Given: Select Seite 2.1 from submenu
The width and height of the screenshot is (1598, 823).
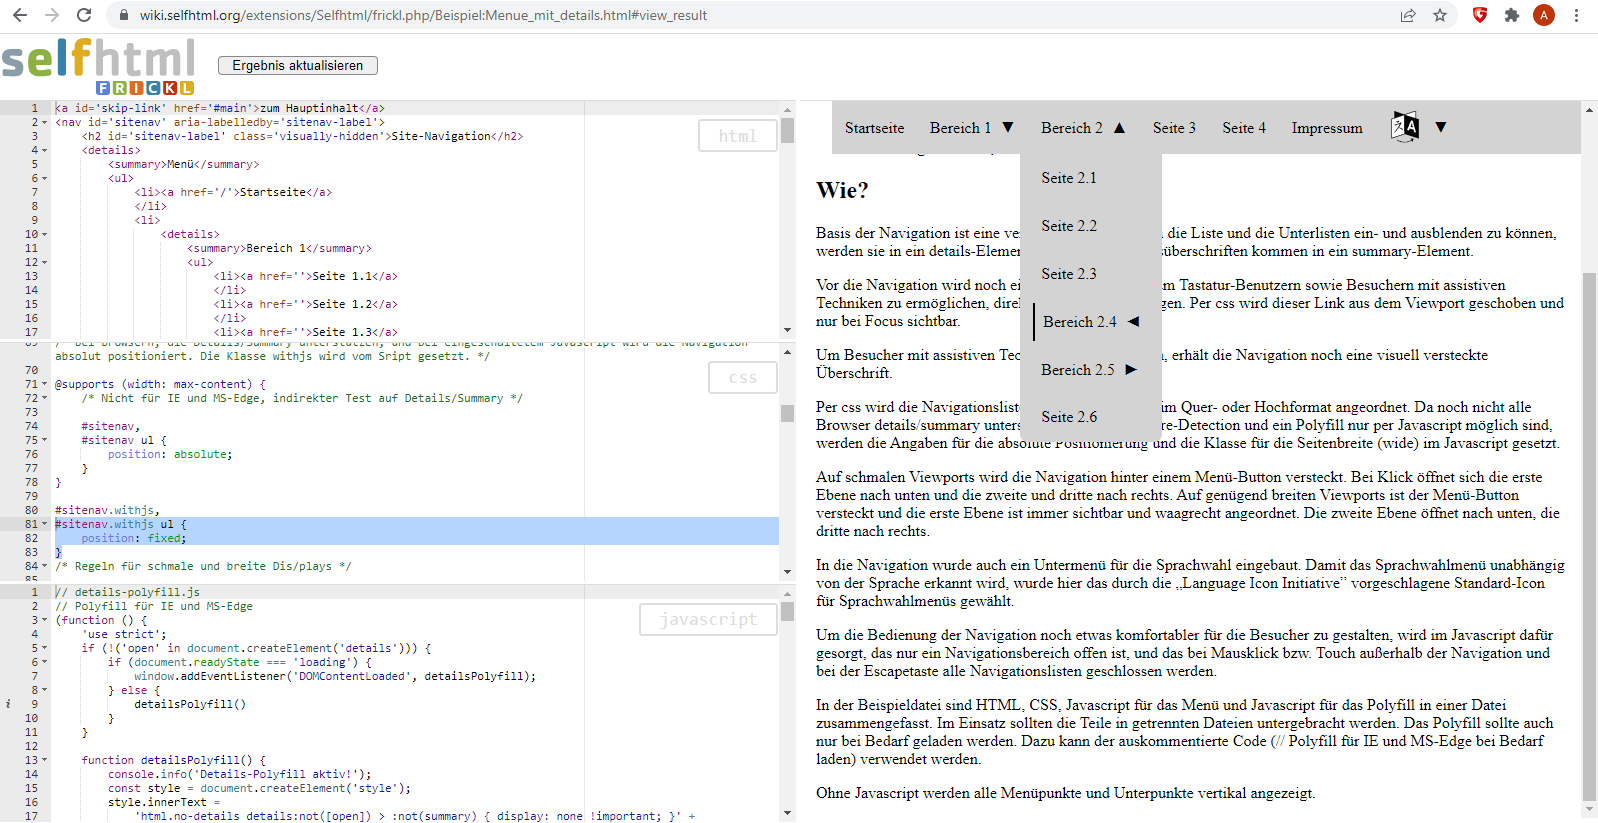Looking at the screenshot, I should tap(1069, 178).
